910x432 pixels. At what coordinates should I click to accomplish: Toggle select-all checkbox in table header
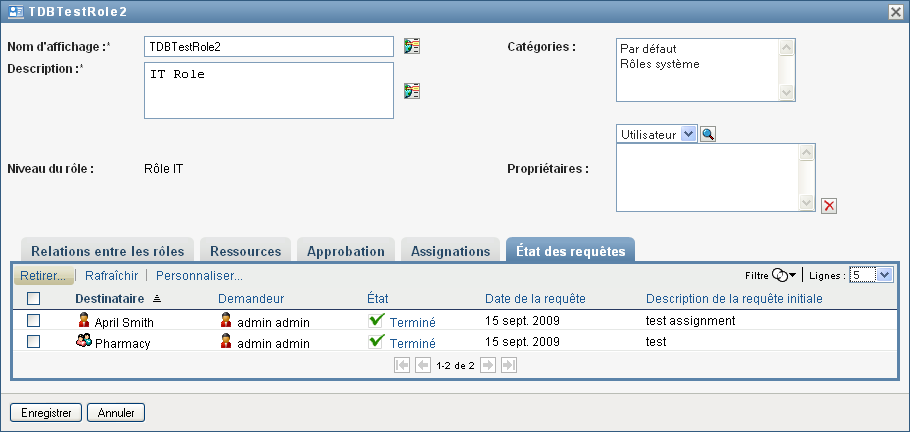tap(34, 298)
